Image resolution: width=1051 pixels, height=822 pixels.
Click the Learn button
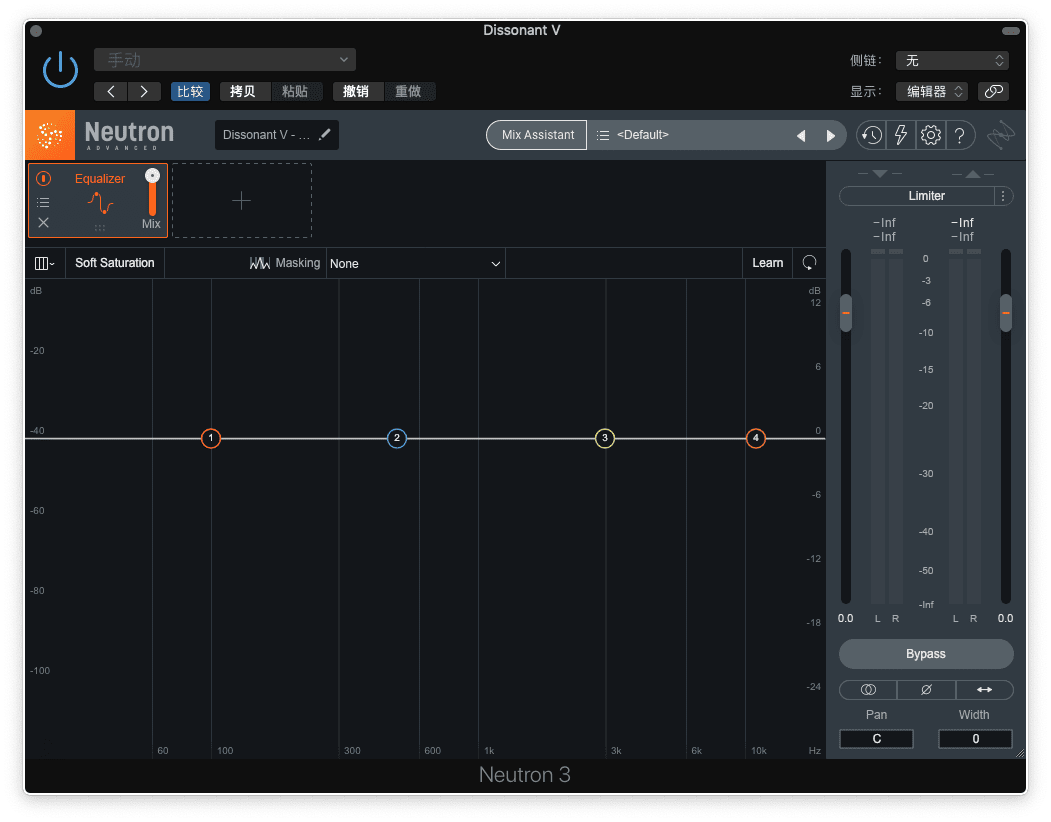click(x=767, y=263)
